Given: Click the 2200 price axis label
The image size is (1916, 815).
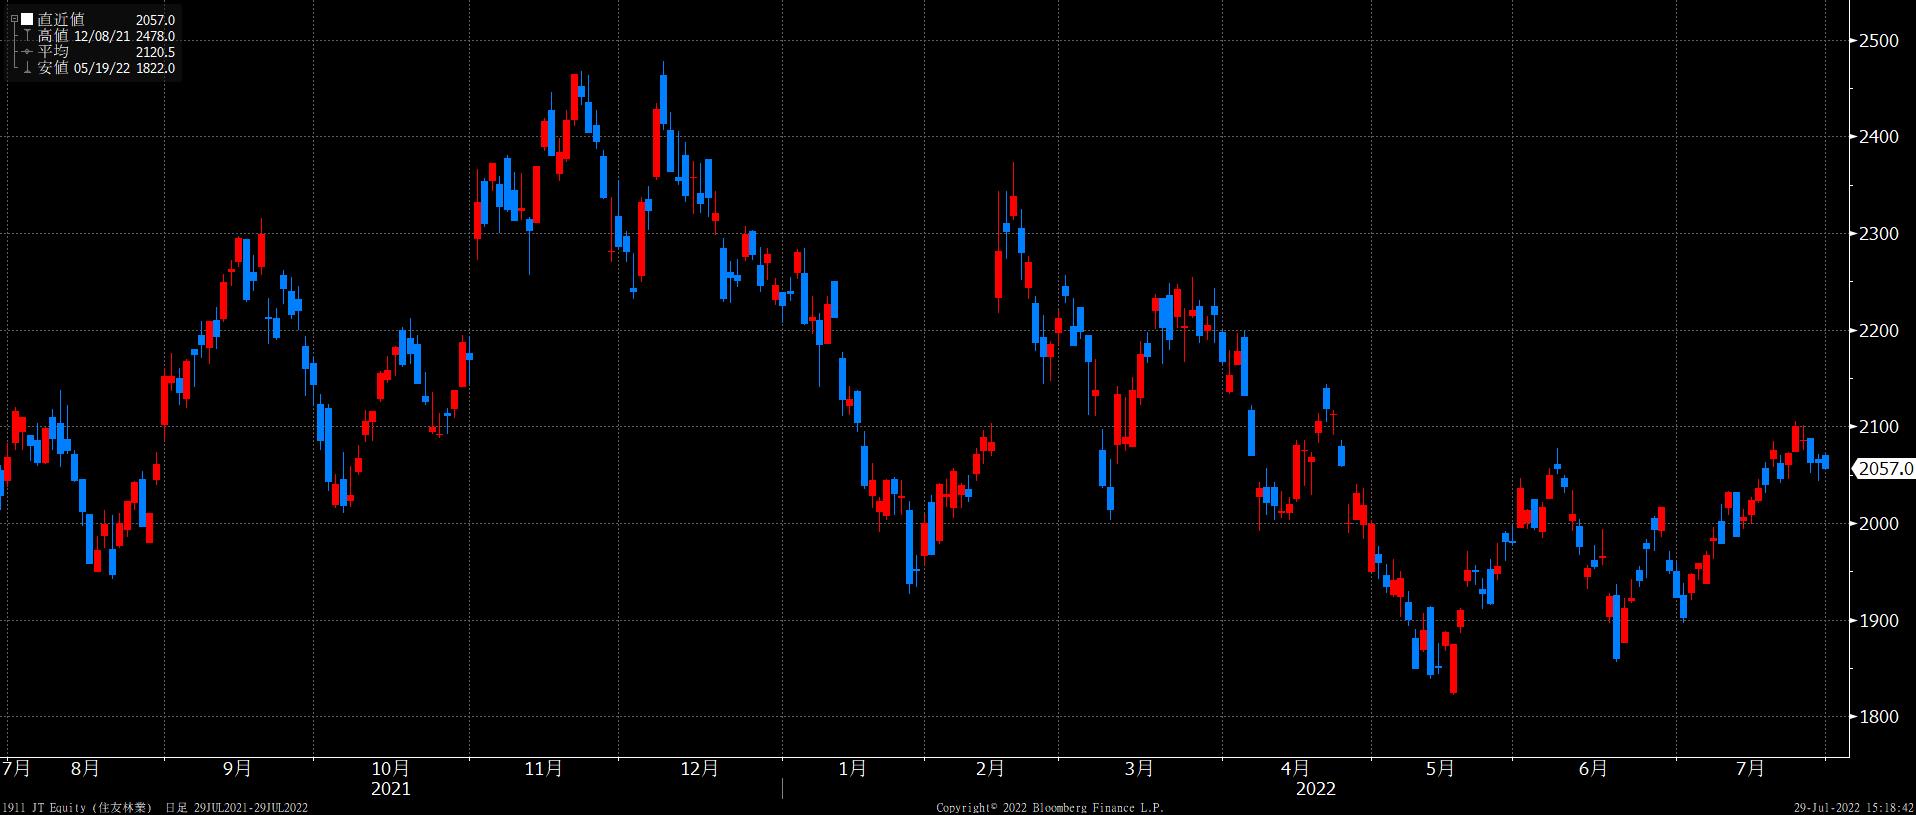Looking at the screenshot, I should point(1878,331).
